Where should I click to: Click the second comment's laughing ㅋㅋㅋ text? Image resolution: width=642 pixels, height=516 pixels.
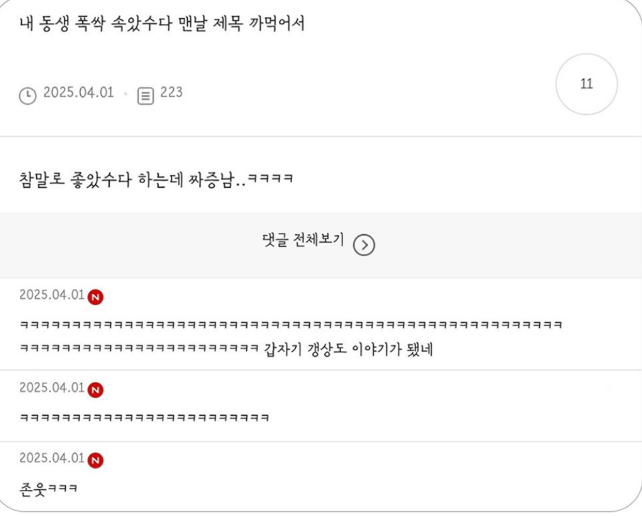pyautogui.click(x=144, y=418)
